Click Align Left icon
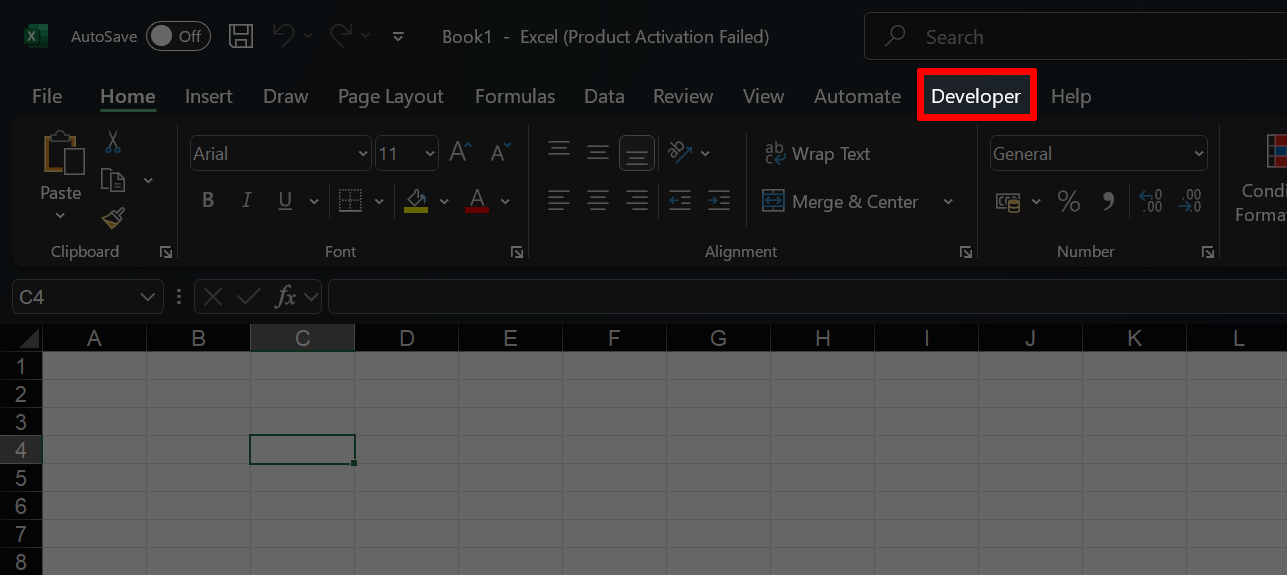This screenshot has height=575, width=1287. [x=559, y=201]
